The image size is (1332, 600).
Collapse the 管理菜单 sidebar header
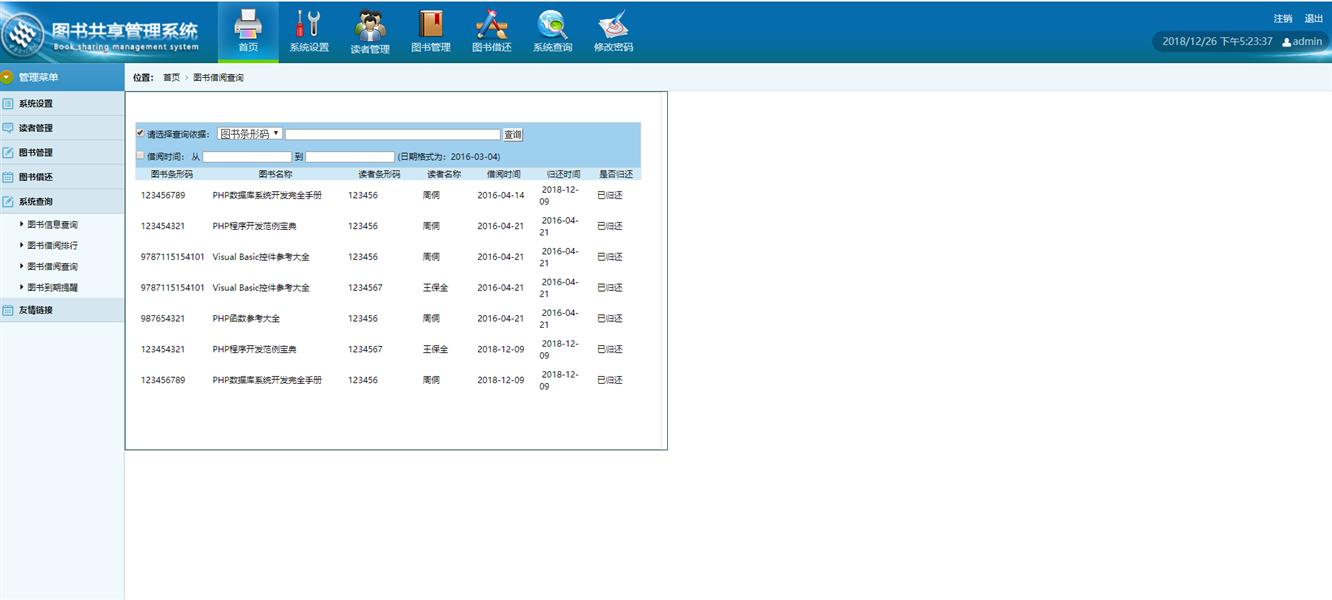(x=8, y=77)
